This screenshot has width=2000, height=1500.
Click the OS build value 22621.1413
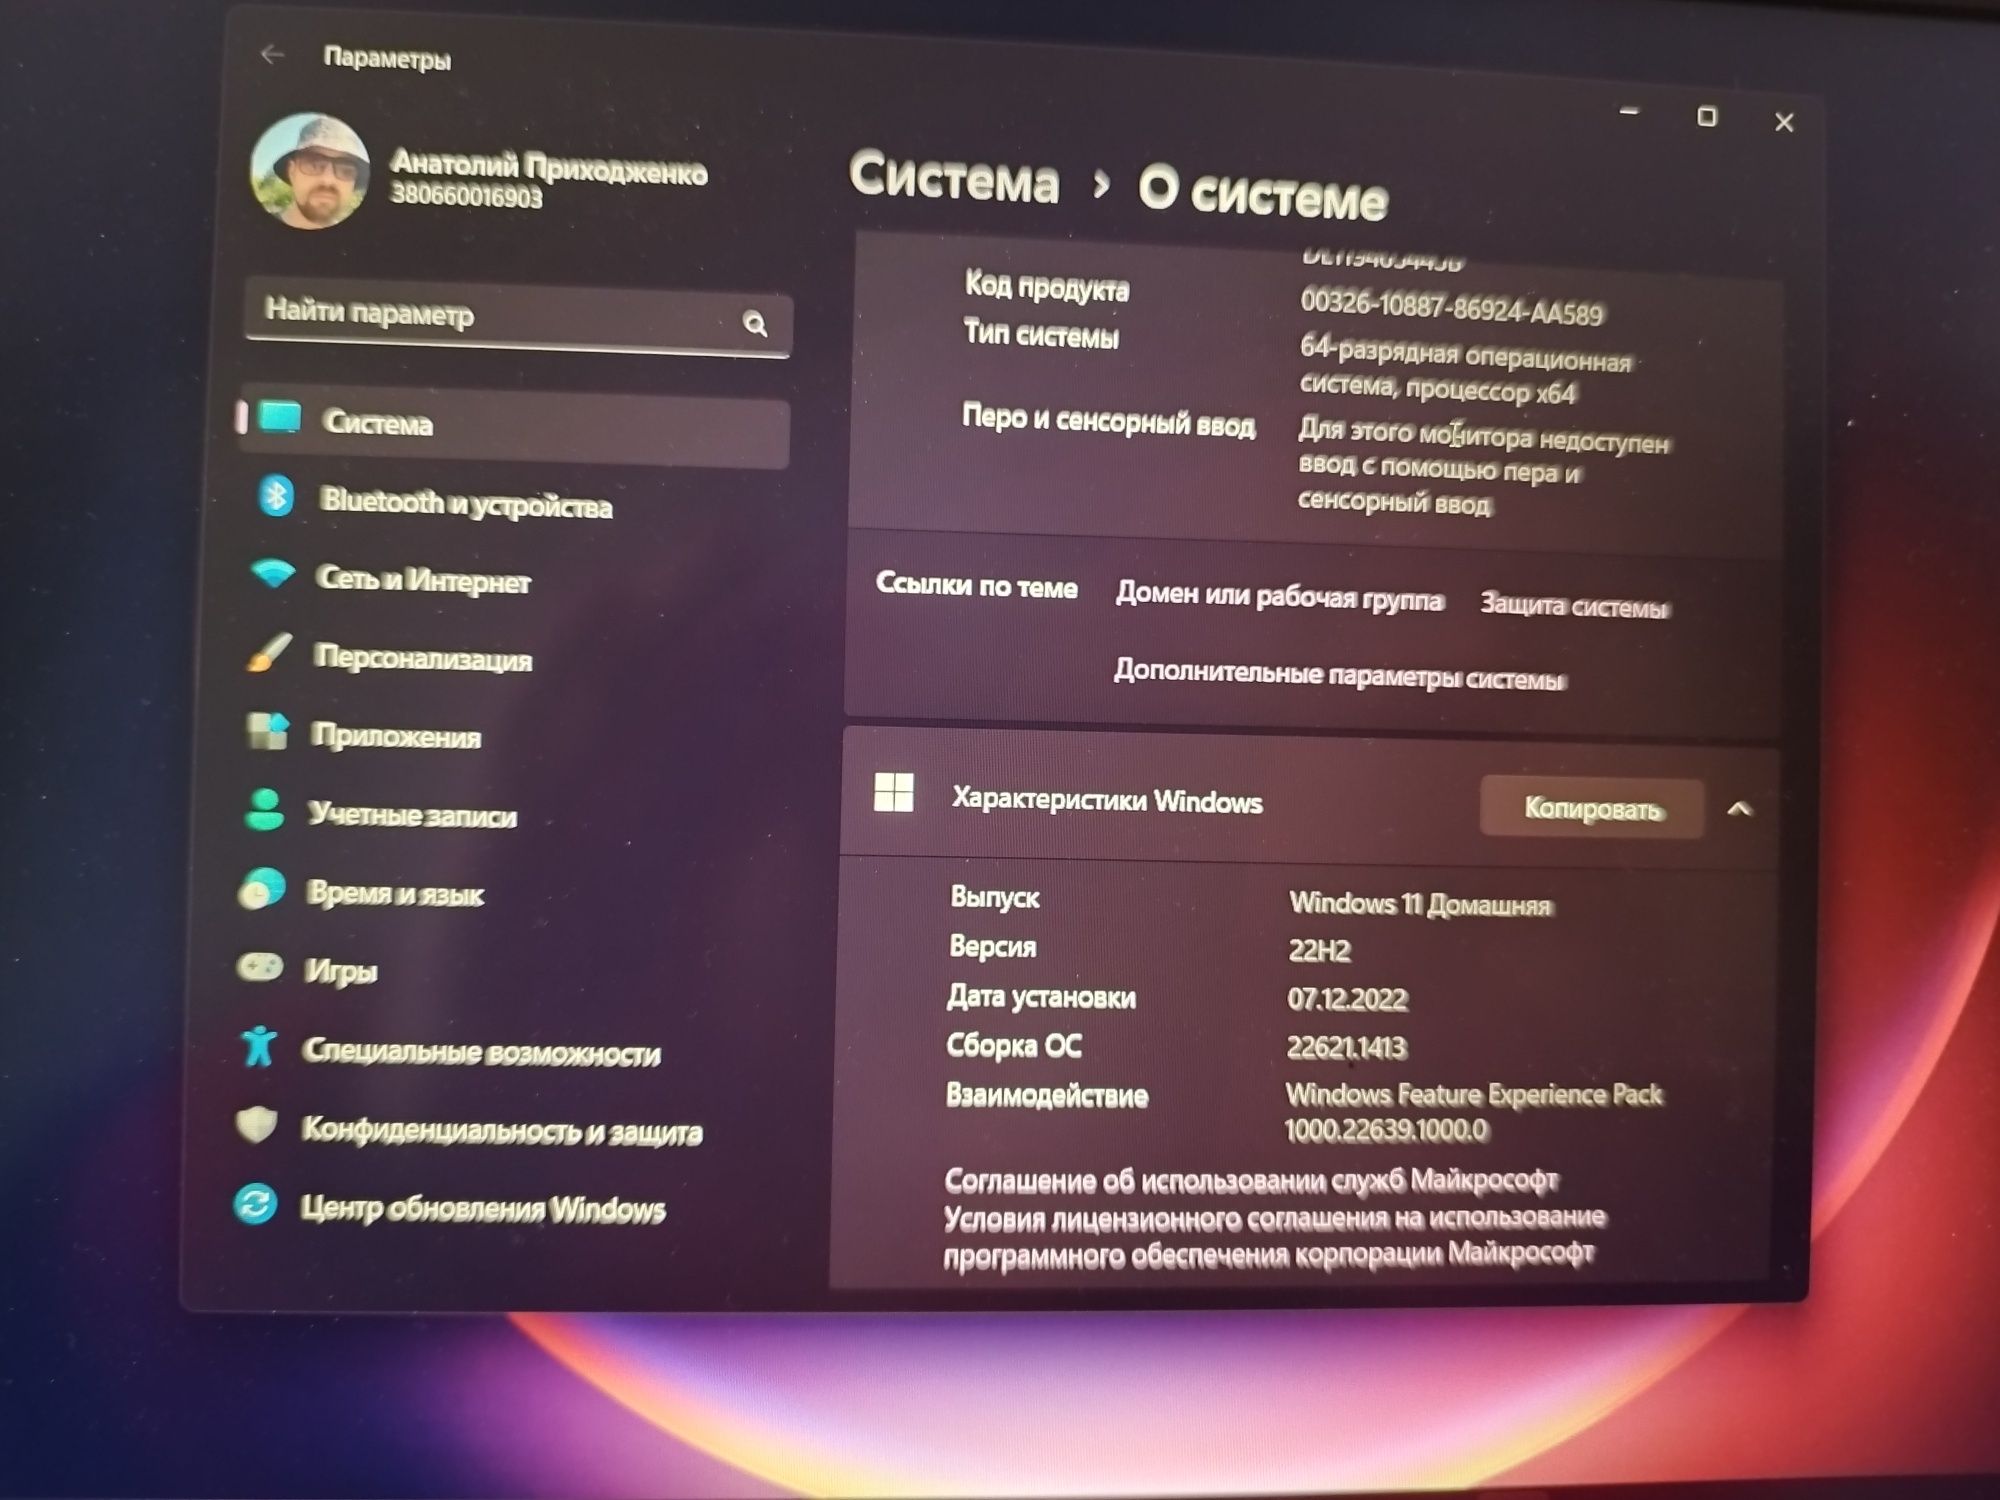[1346, 1047]
